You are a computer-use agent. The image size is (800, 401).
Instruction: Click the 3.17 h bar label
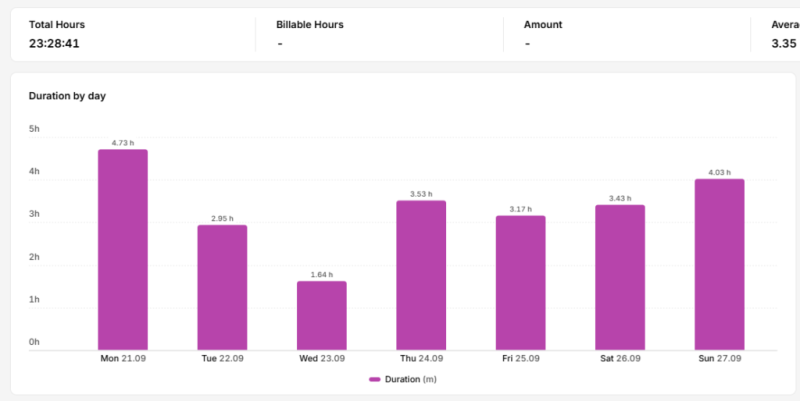520,209
